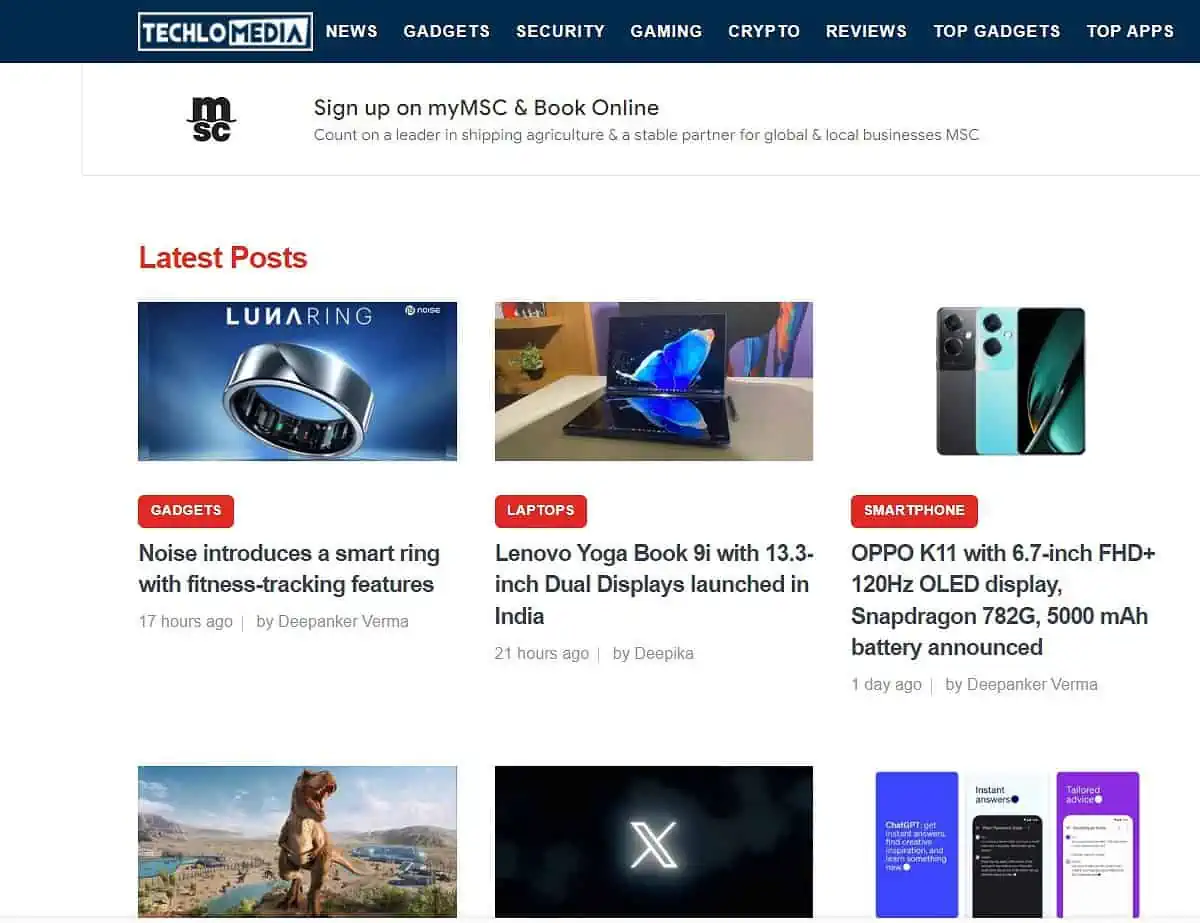Open the dinosaur game article thumbnail
The height and width of the screenshot is (923, 1200).
click(298, 842)
